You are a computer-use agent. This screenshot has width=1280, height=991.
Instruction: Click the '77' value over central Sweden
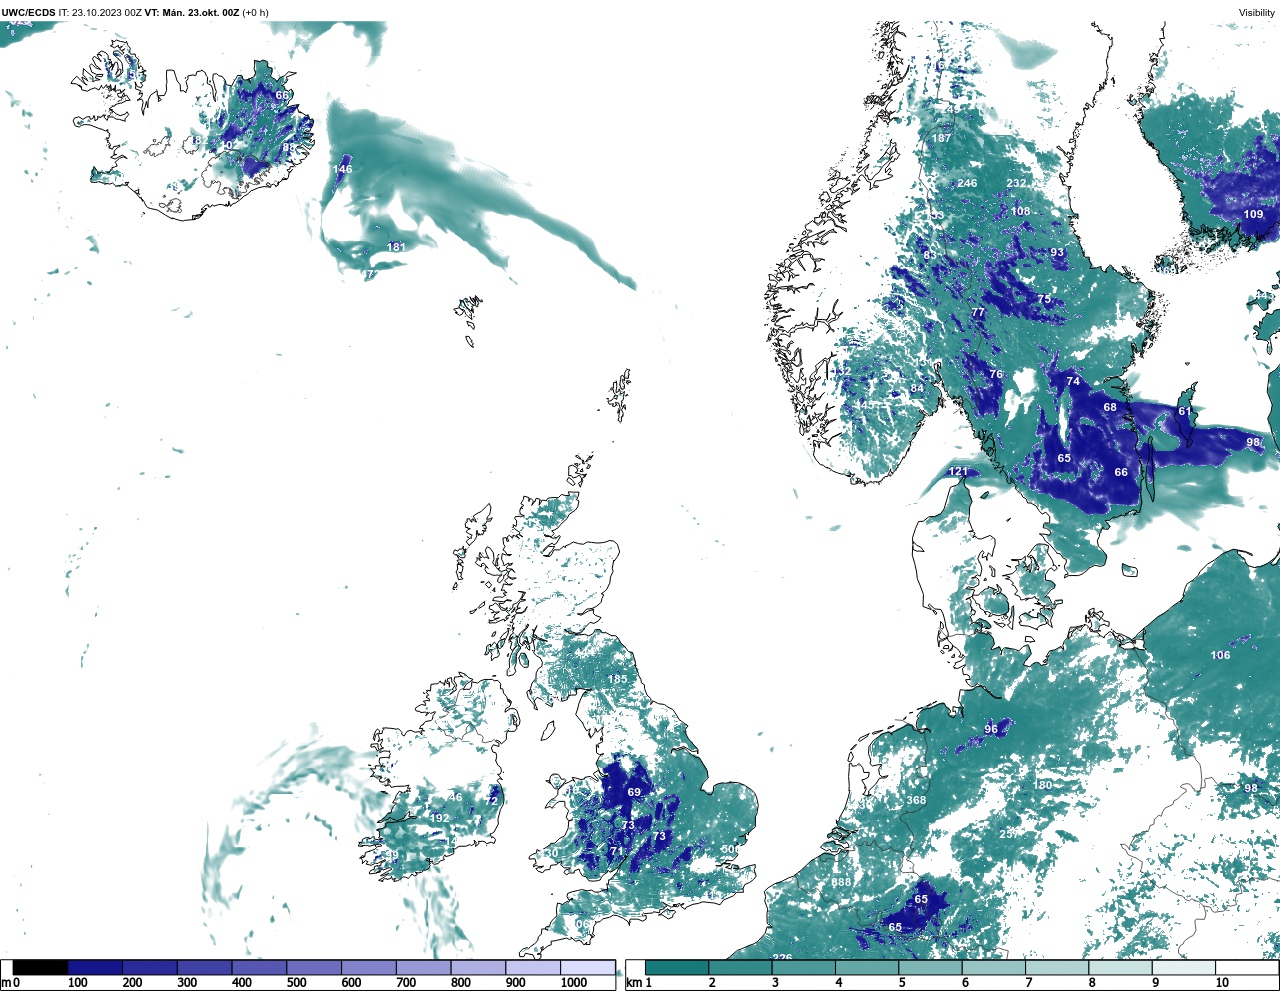tap(979, 312)
